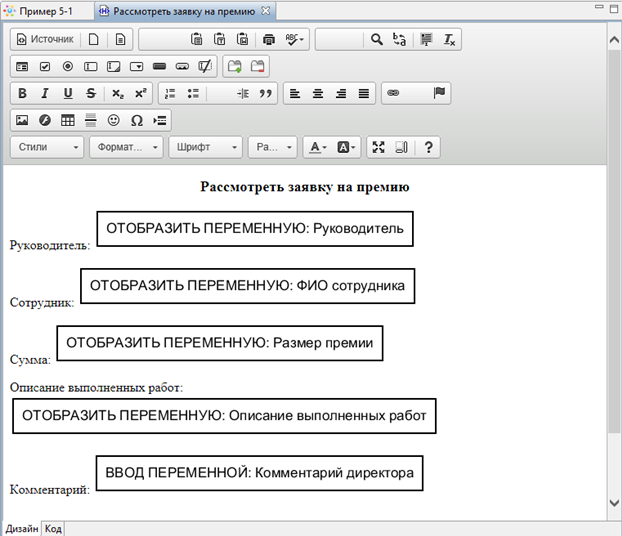Insert a form element icon
The height and width of the screenshot is (536, 622).
point(22,66)
